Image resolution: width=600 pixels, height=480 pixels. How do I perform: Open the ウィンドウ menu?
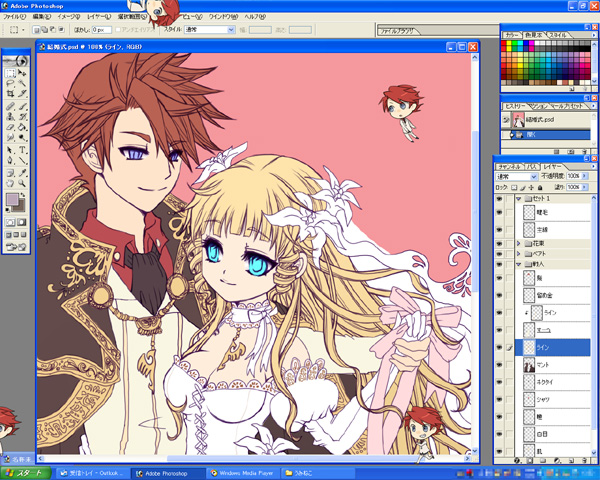[x=223, y=17]
